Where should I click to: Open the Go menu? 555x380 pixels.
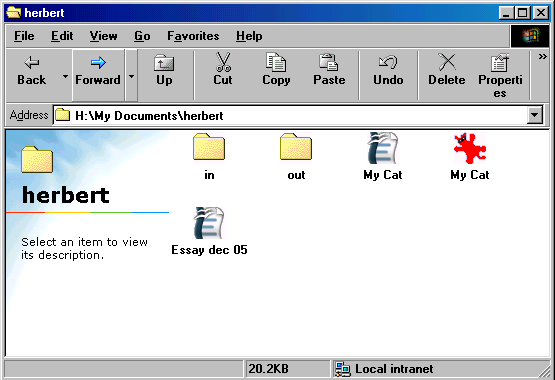point(142,36)
